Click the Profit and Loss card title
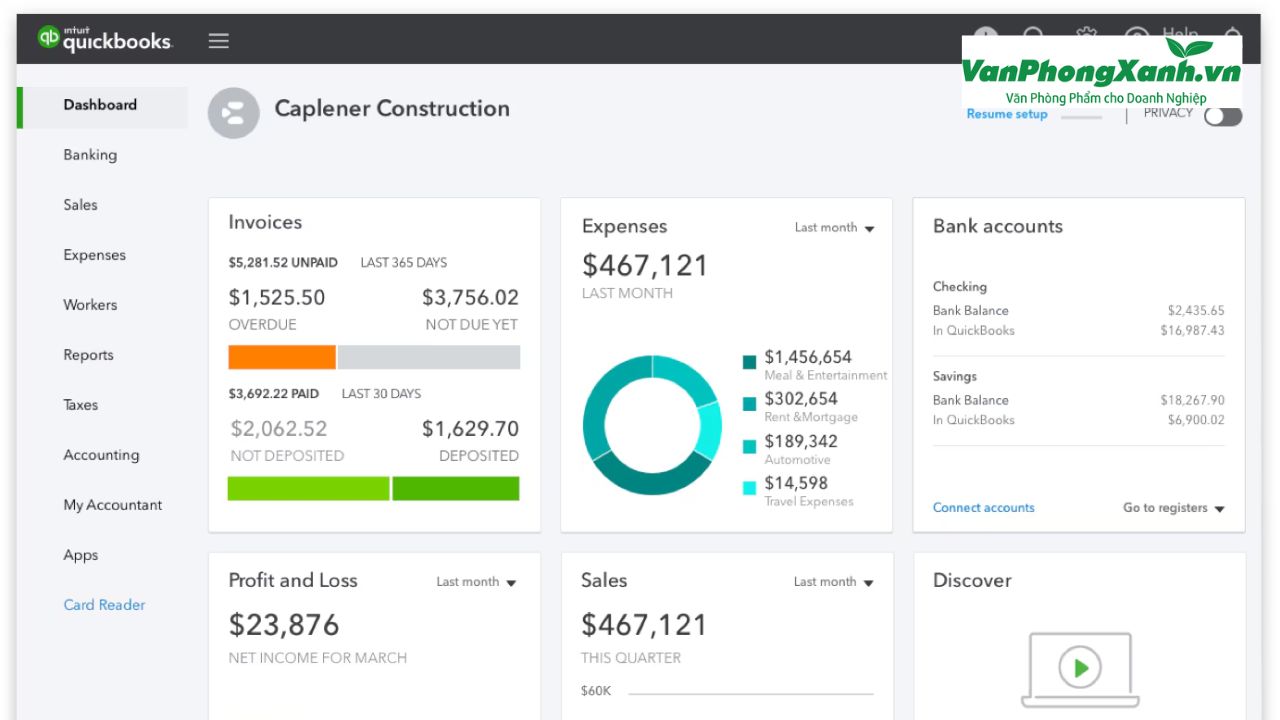The height and width of the screenshot is (720, 1280). click(x=293, y=581)
